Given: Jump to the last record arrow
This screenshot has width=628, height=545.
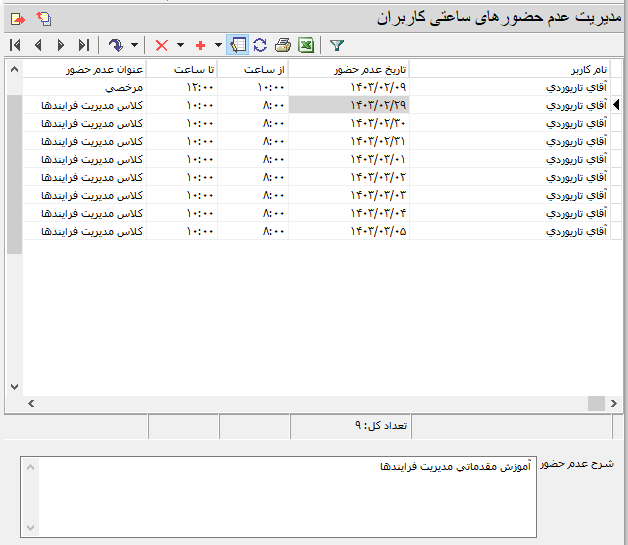Looking at the screenshot, I should point(84,45).
